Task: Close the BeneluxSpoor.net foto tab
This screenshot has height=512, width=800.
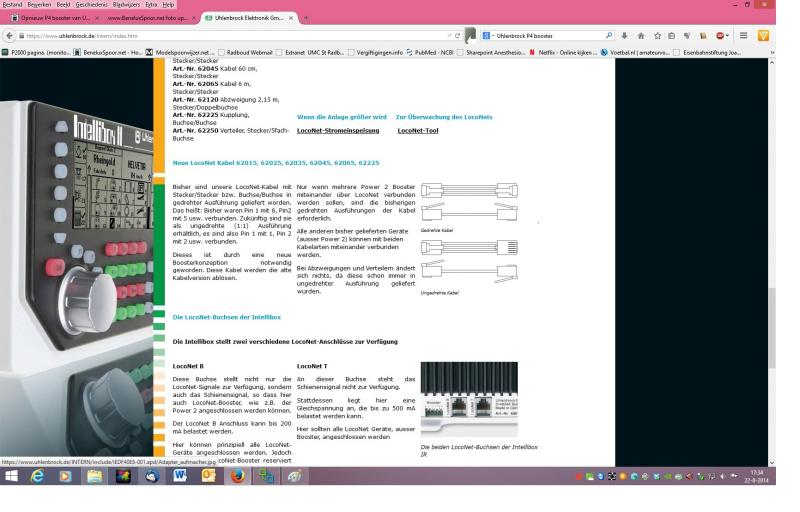Action: tap(194, 18)
